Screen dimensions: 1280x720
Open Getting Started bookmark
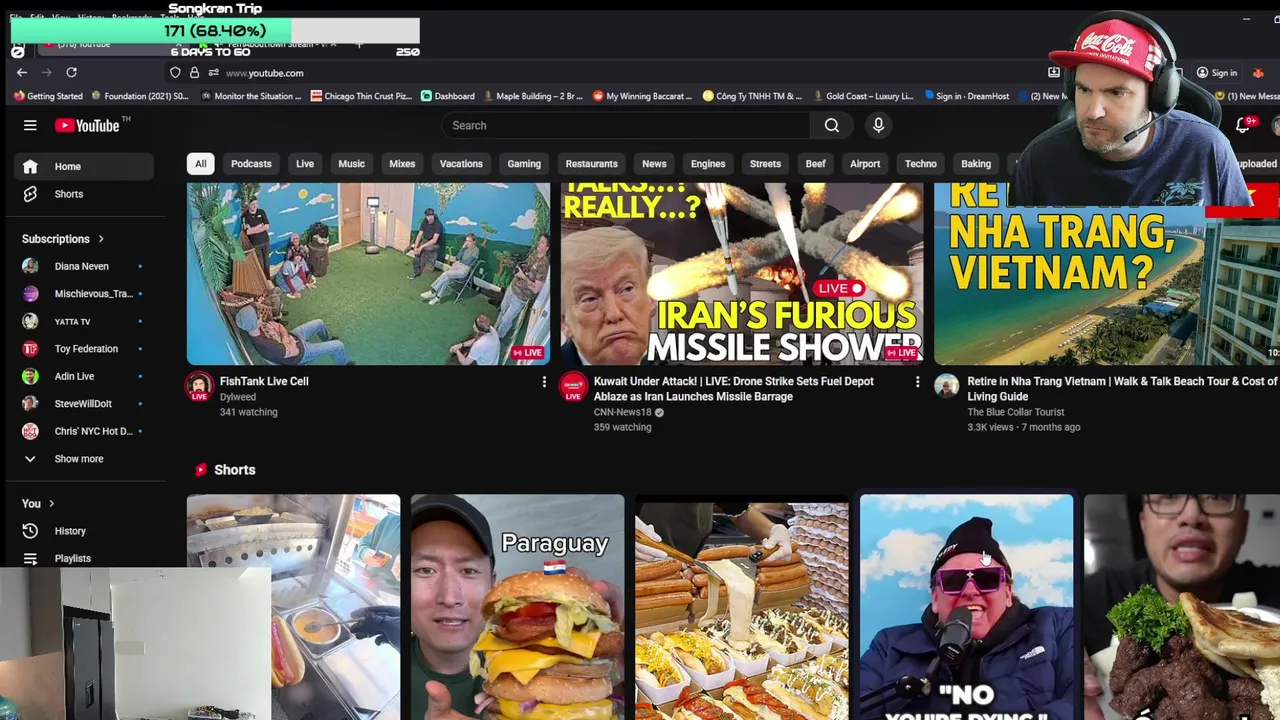48,96
